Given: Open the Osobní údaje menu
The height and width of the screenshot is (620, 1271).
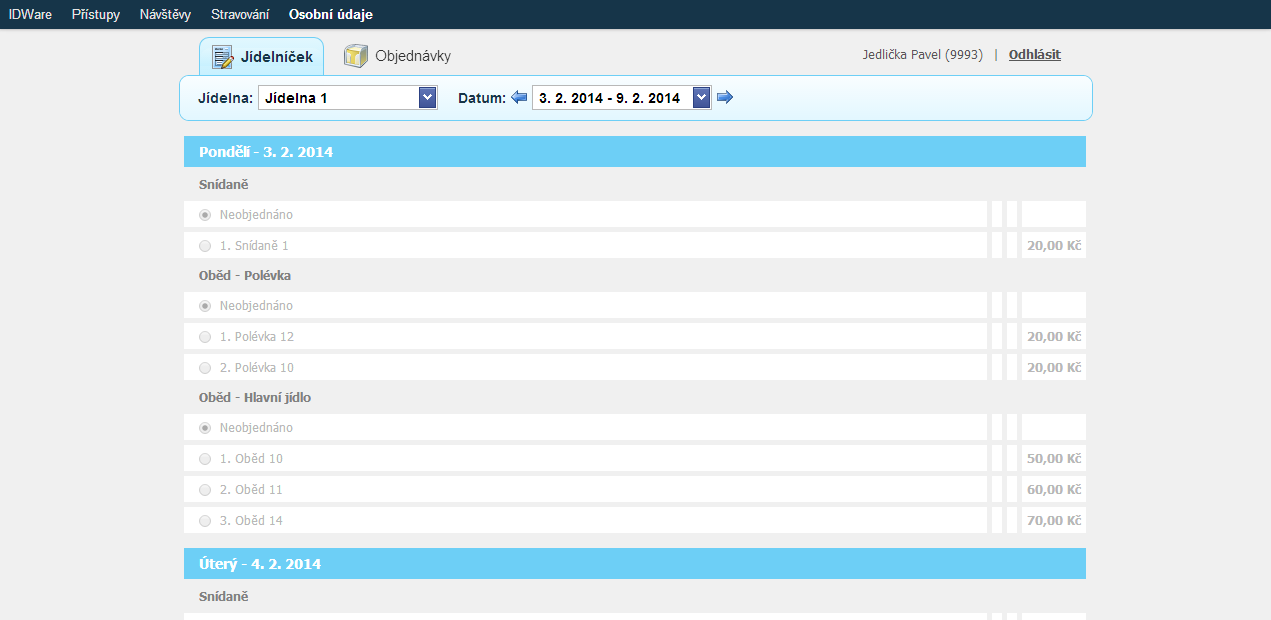Looking at the screenshot, I should click(330, 15).
